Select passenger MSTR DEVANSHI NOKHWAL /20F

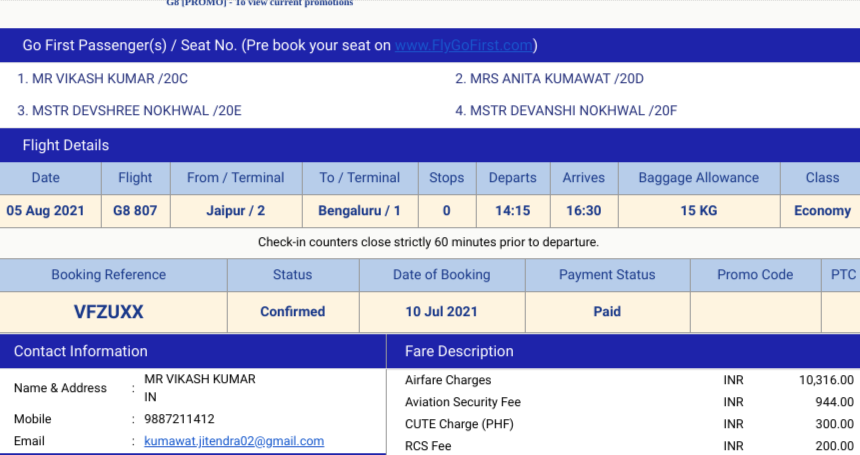pos(566,111)
